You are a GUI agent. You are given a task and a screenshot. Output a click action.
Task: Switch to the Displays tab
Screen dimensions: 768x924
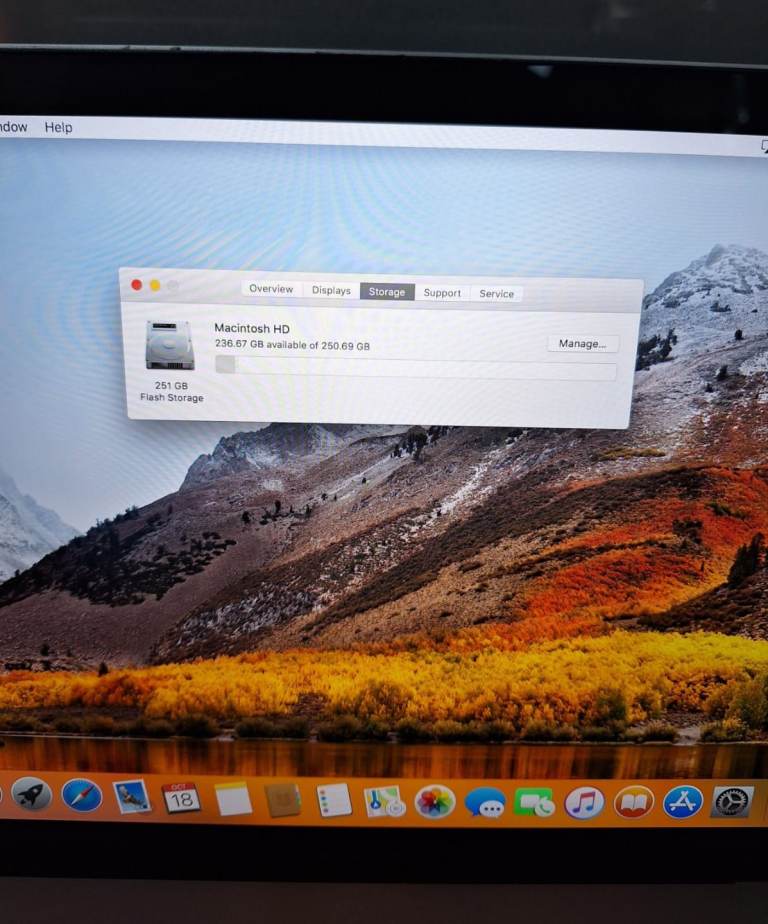point(331,291)
